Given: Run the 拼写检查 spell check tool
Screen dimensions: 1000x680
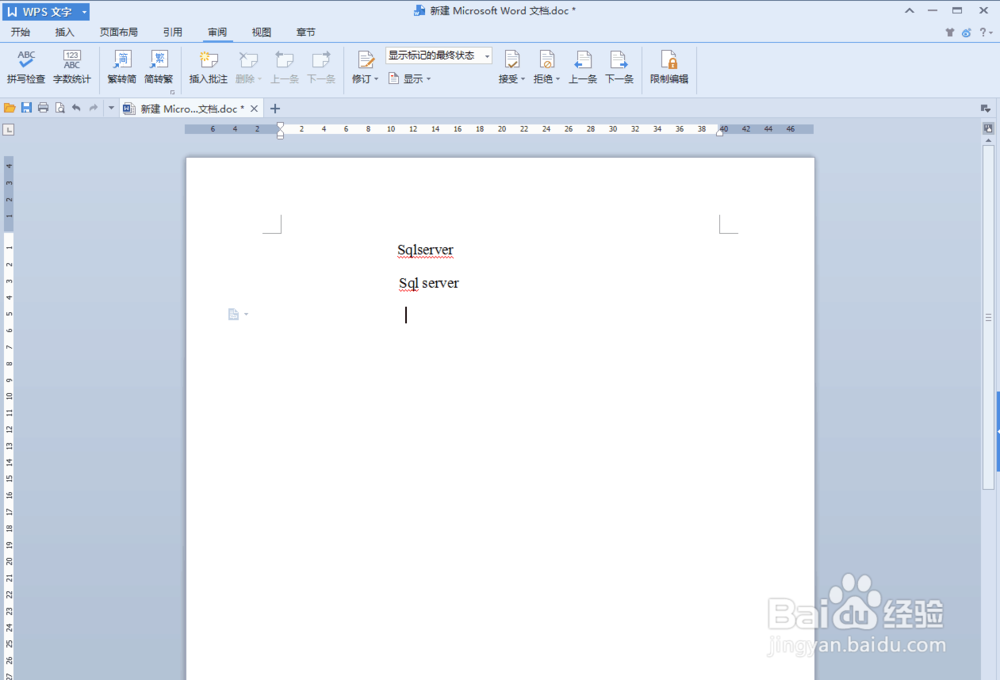Looking at the screenshot, I should [x=26, y=67].
